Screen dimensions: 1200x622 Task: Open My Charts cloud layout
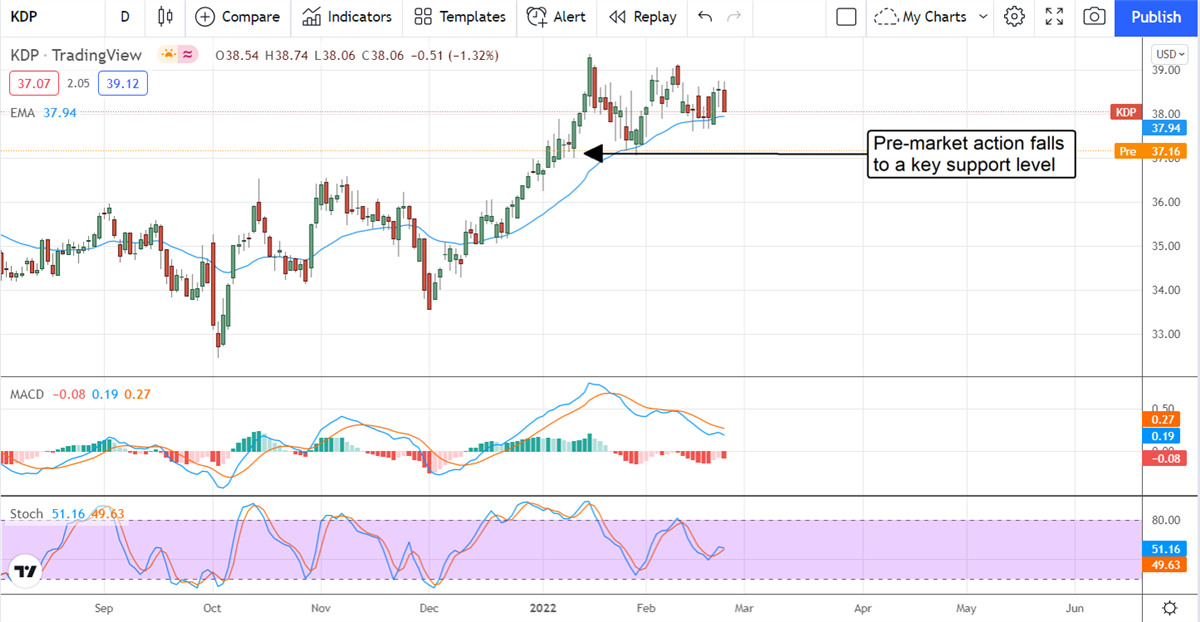pos(920,17)
